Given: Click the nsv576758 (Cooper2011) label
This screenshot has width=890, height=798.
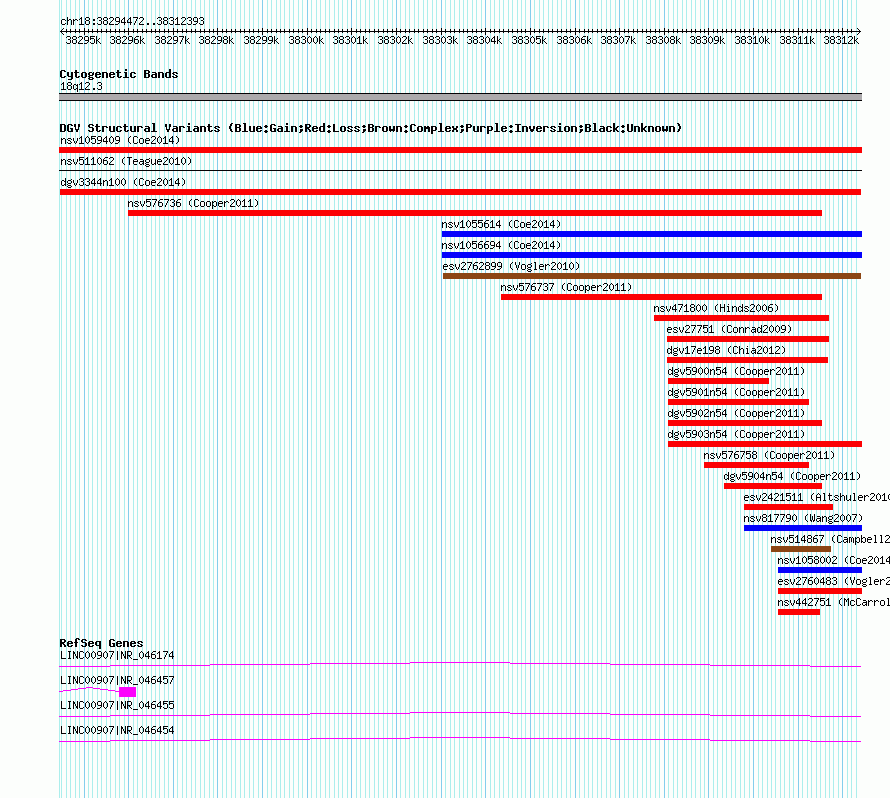Looking at the screenshot, I should tap(769, 455).
